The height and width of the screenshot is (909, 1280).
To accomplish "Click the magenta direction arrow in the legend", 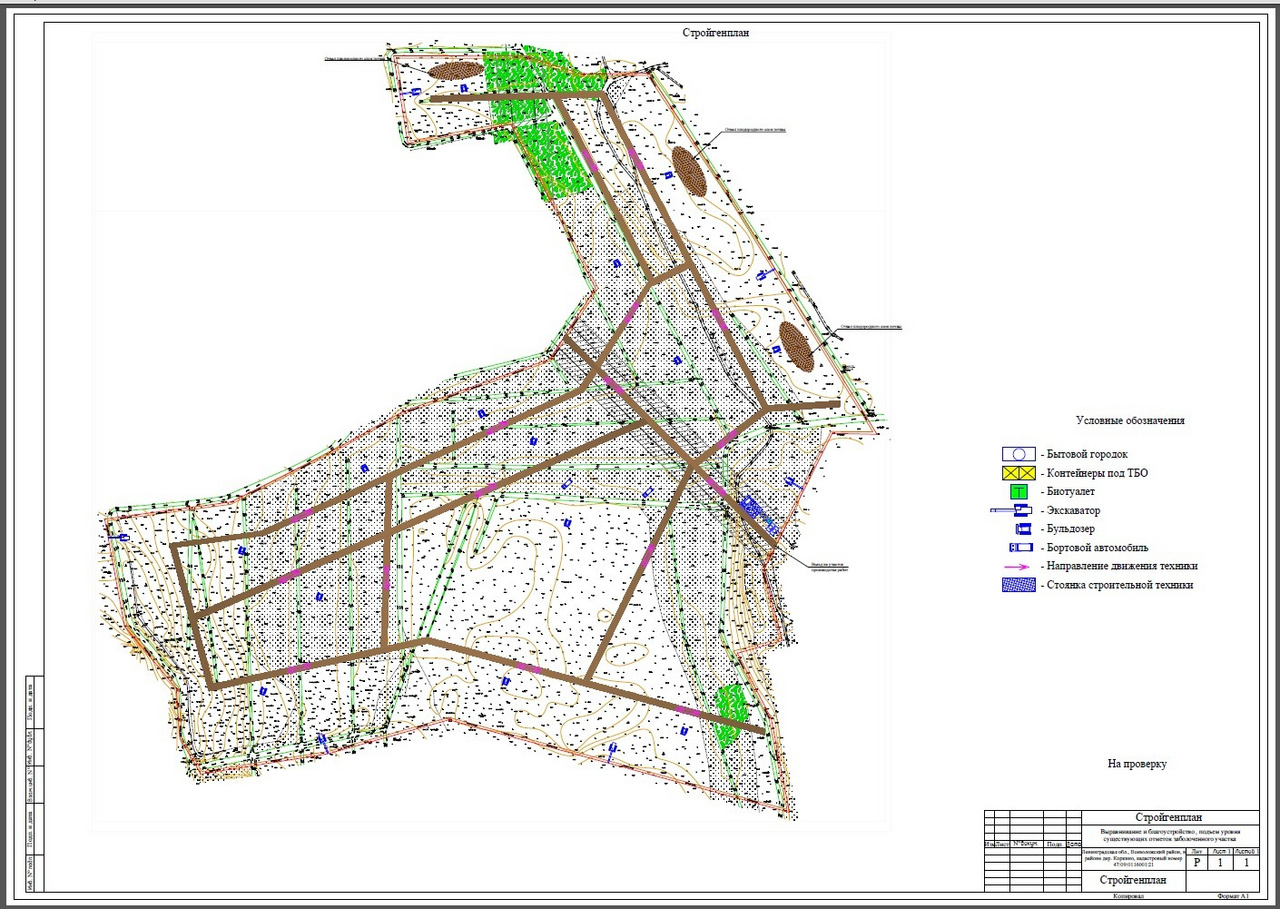I will coord(1017,567).
